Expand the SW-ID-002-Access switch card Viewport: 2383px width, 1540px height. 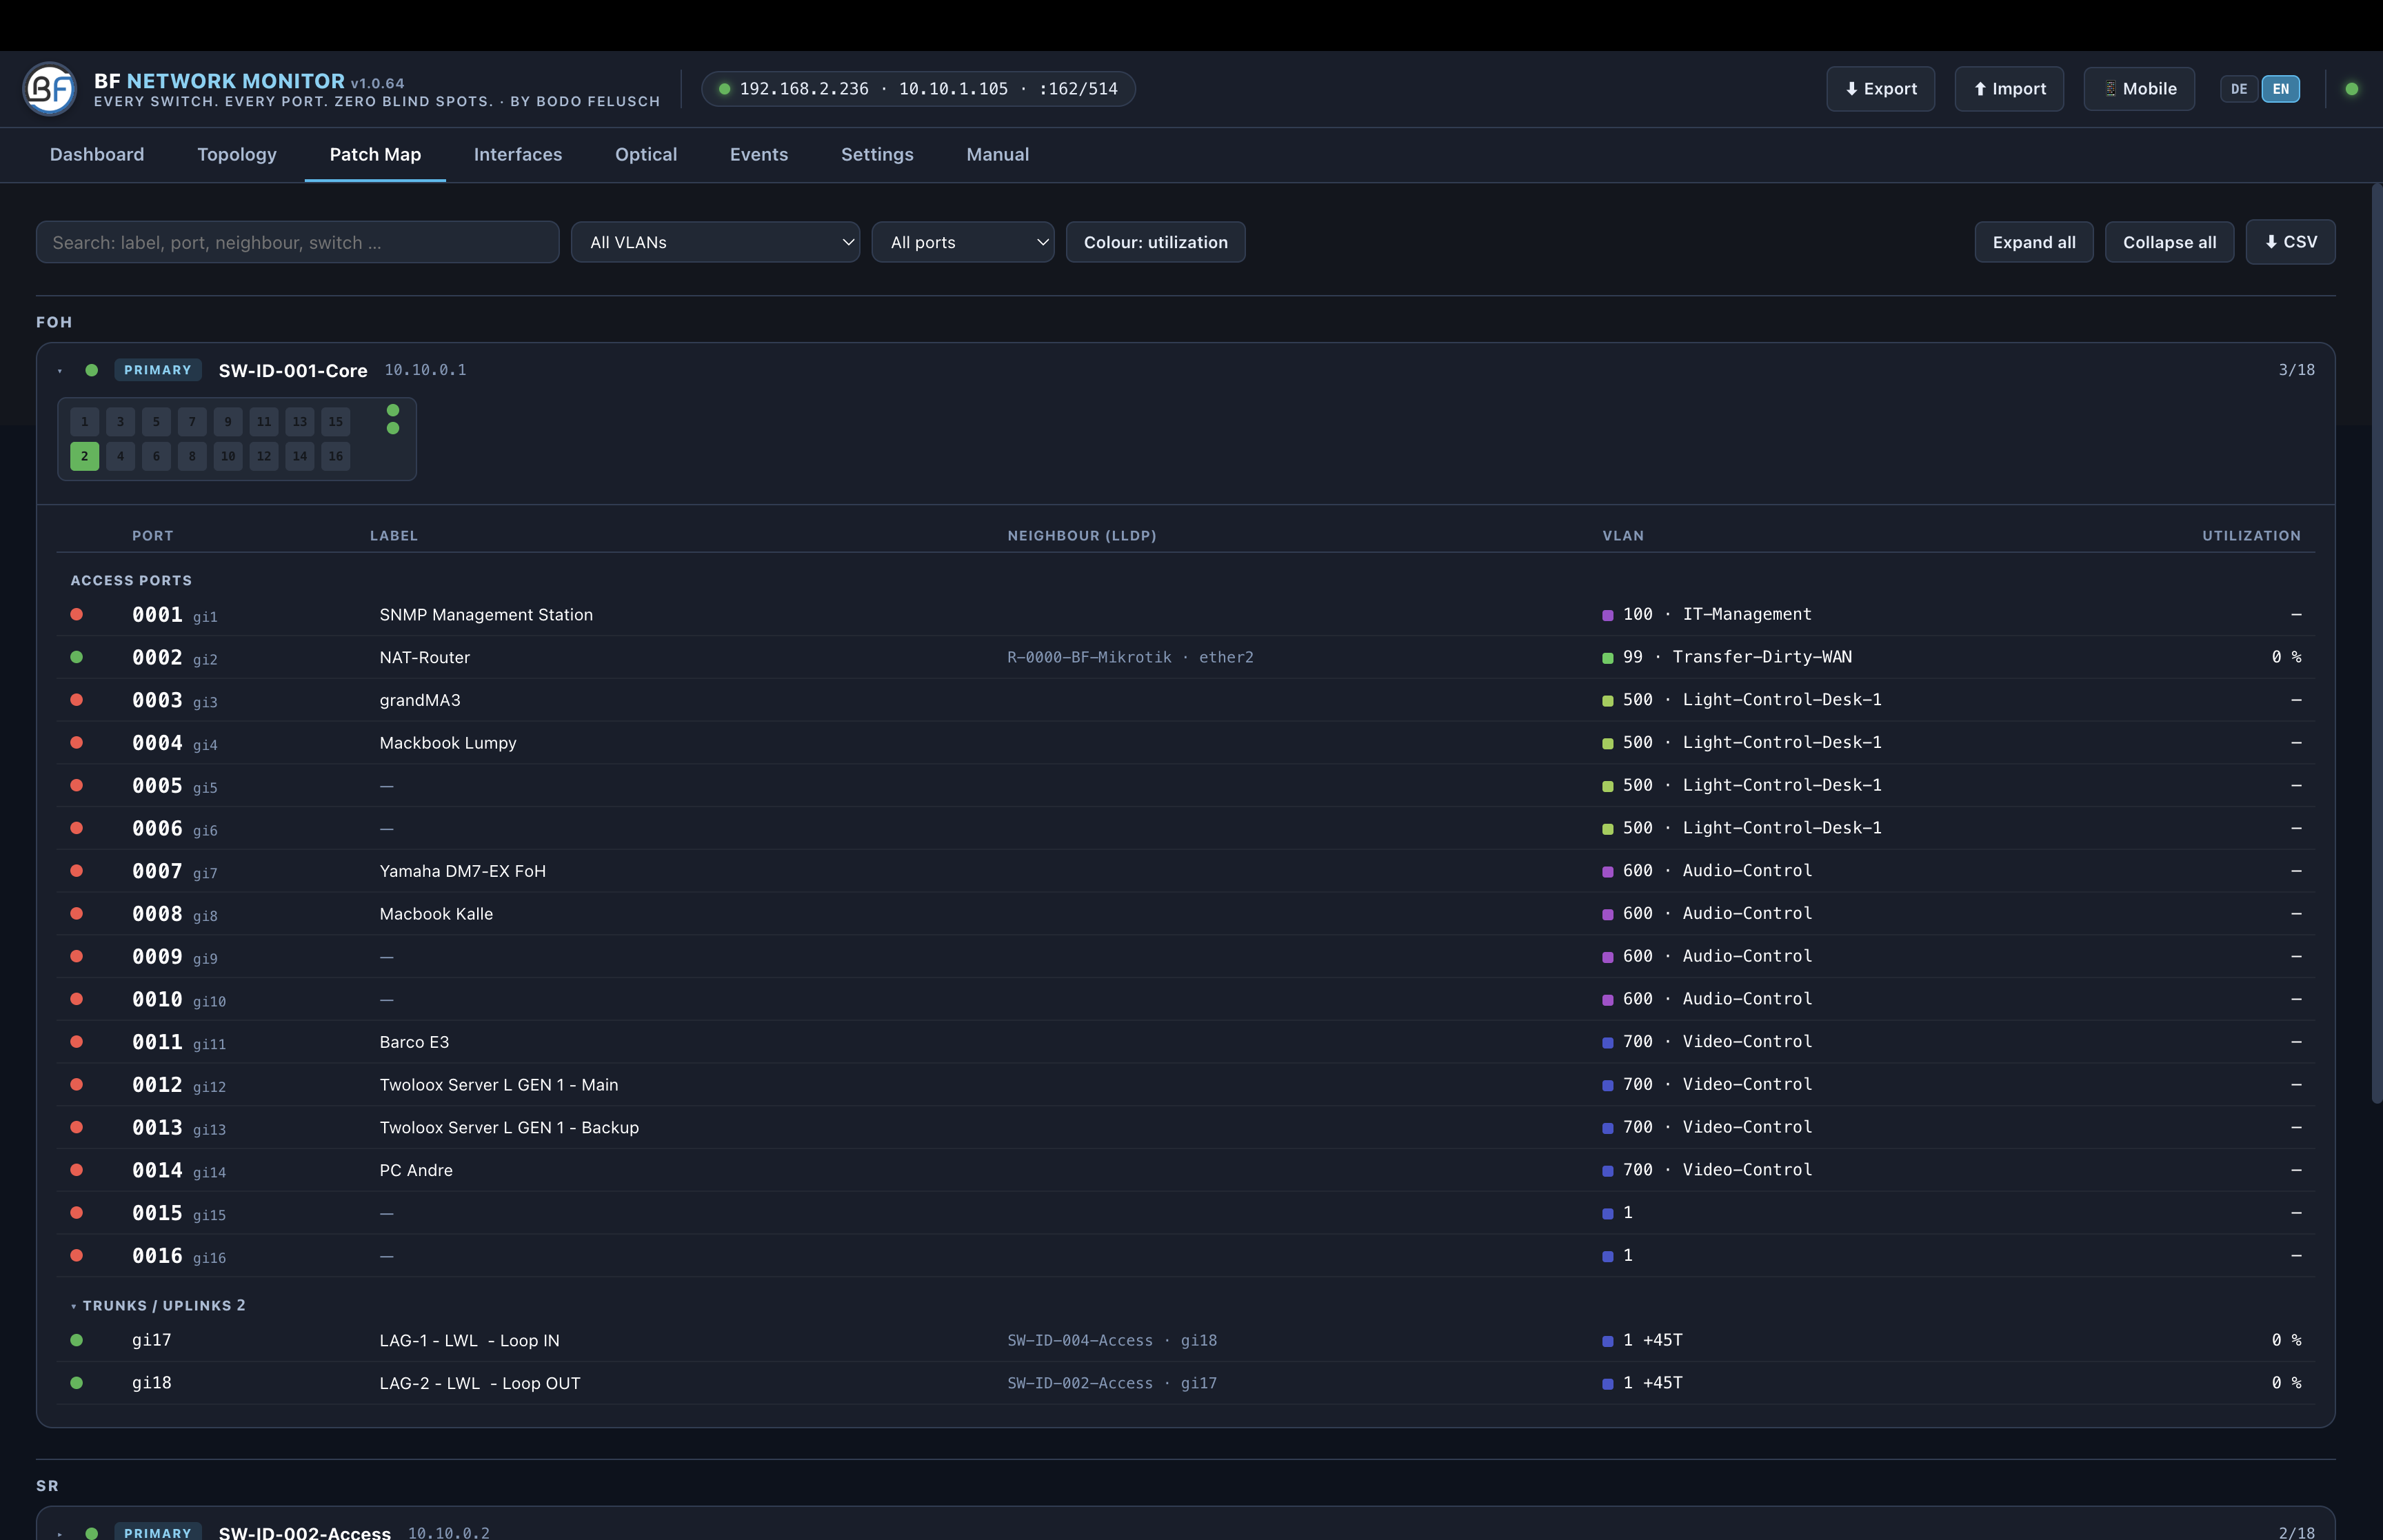(60, 1533)
